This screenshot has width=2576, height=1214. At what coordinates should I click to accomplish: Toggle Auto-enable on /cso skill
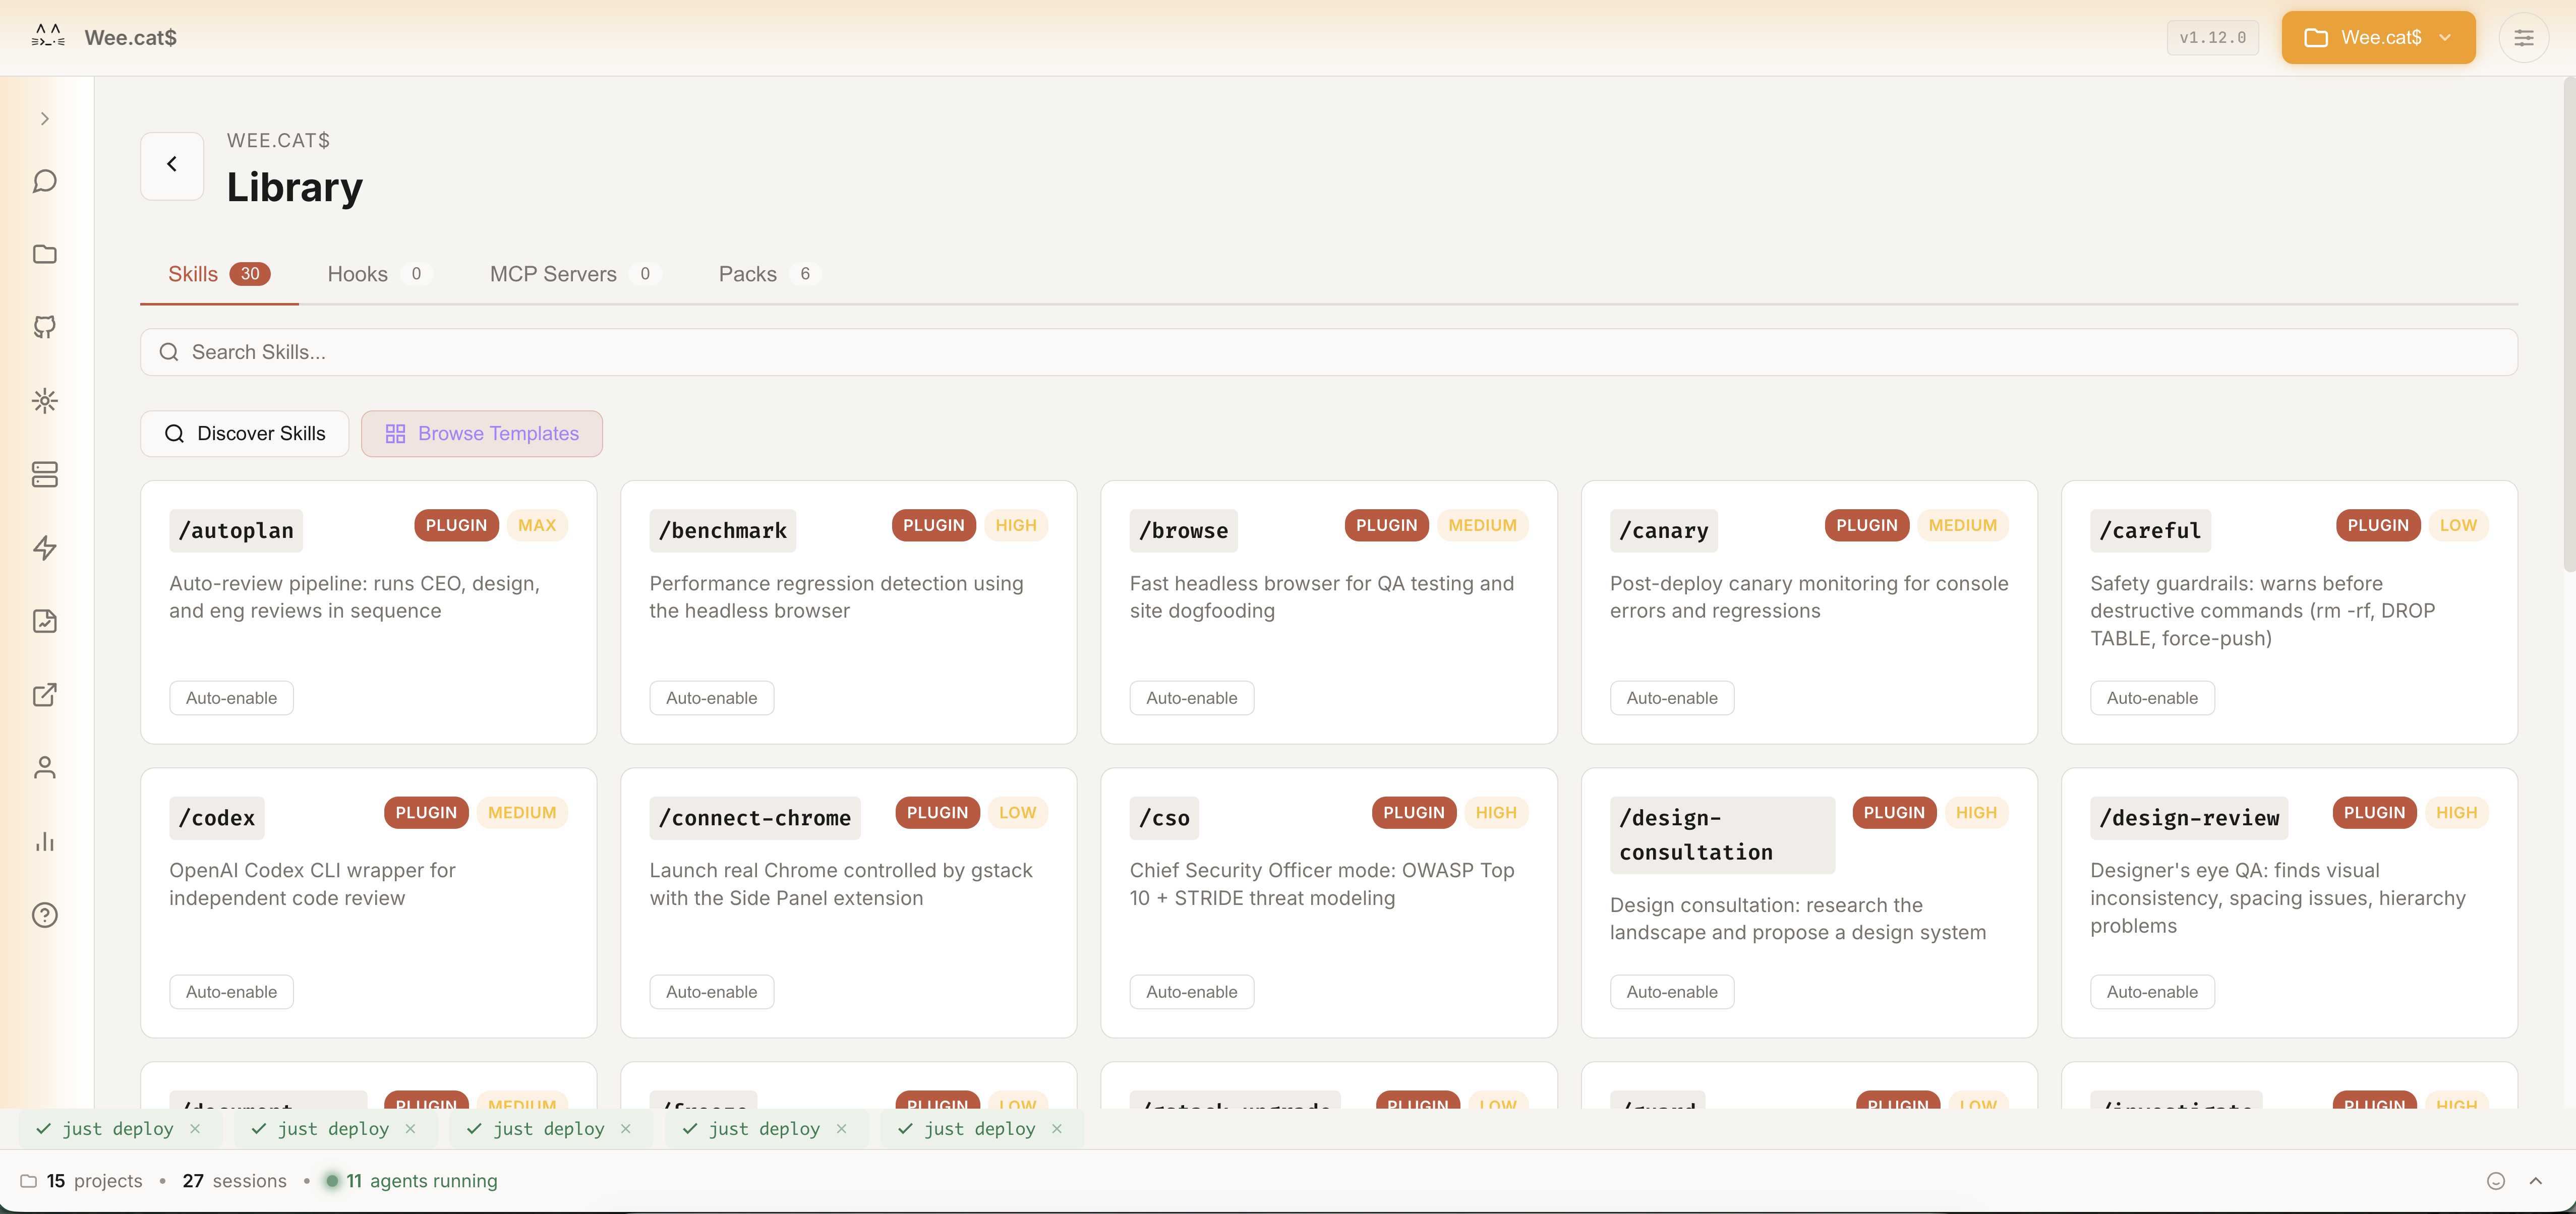point(1191,992)
